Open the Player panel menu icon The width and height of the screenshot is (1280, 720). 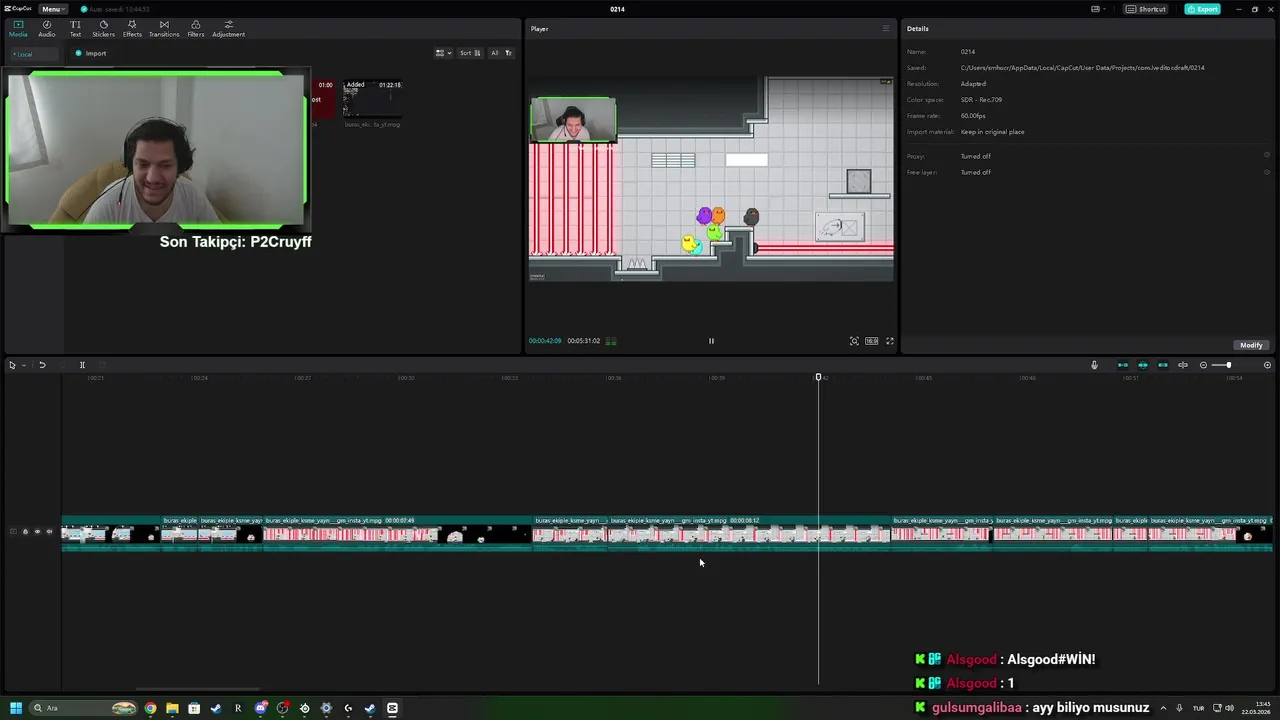[x=885, y=29]
